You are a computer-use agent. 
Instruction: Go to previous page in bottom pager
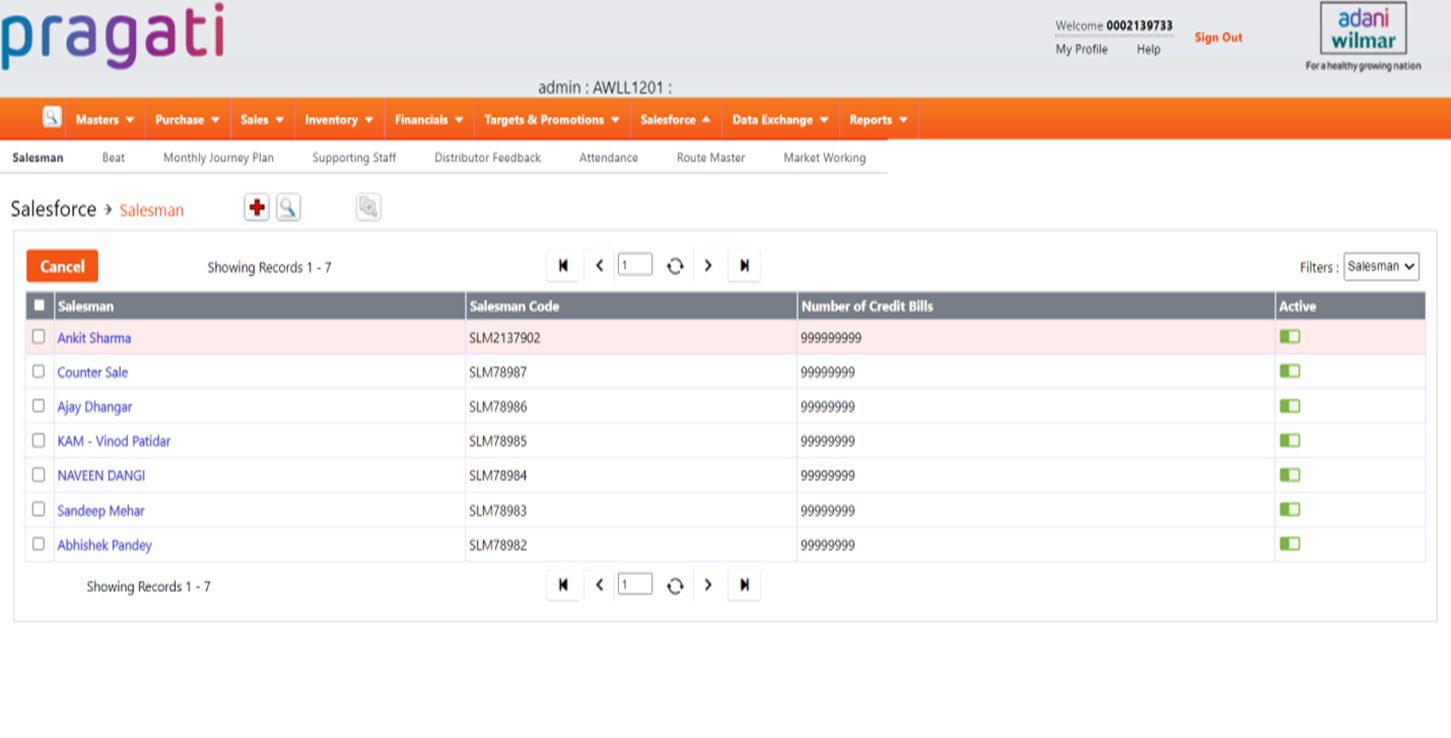(x=599, y=585)
